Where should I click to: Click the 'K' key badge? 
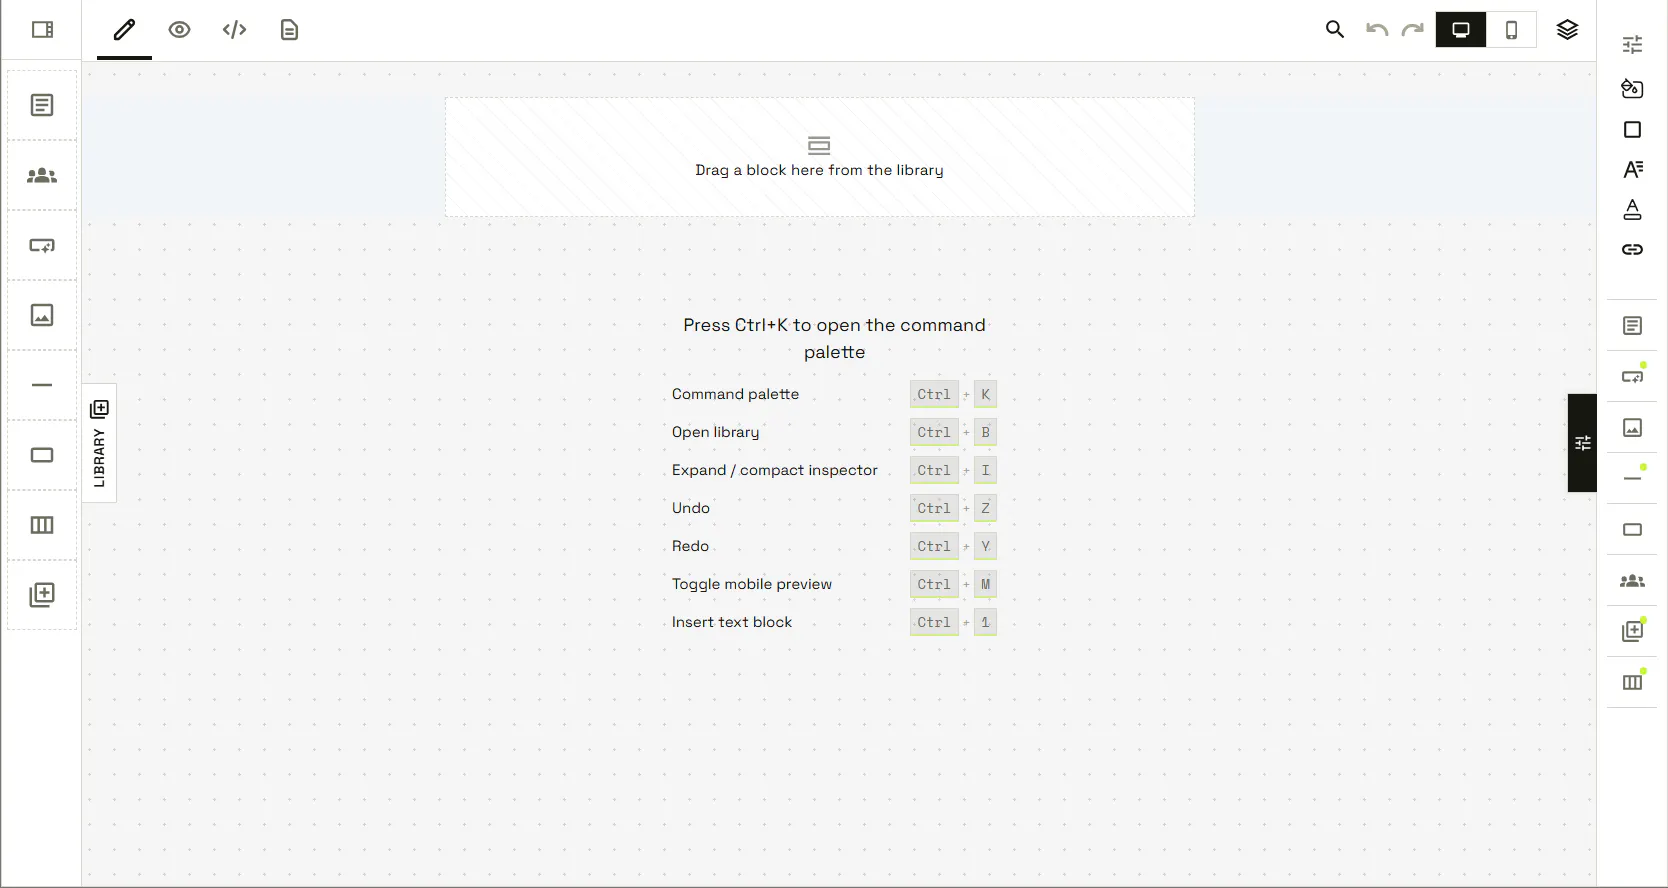(x=985, y=394)
